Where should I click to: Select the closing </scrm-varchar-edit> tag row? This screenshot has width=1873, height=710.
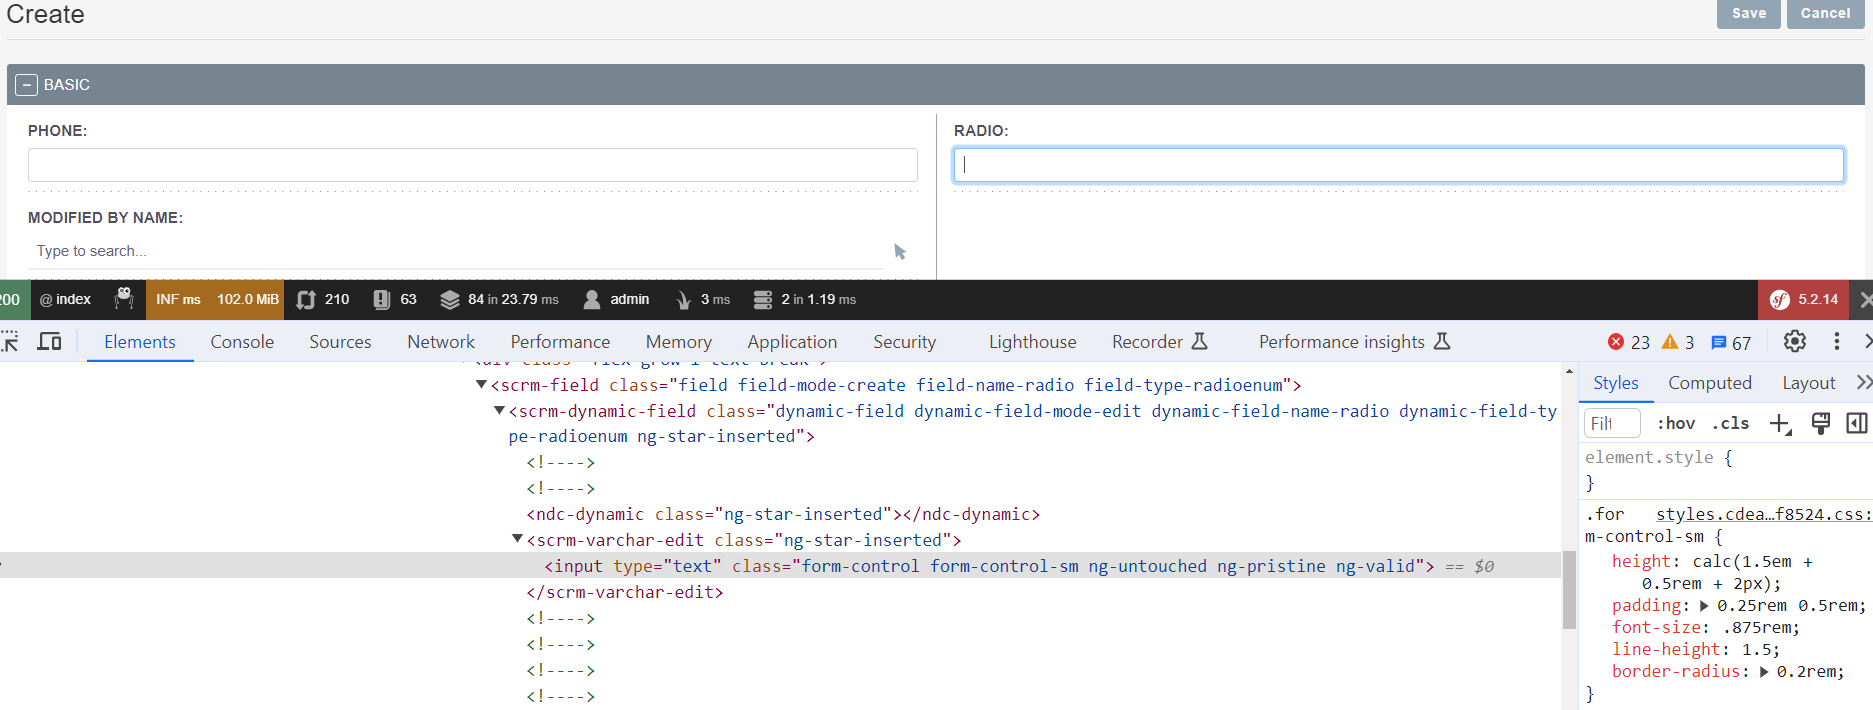pos(625,592)
